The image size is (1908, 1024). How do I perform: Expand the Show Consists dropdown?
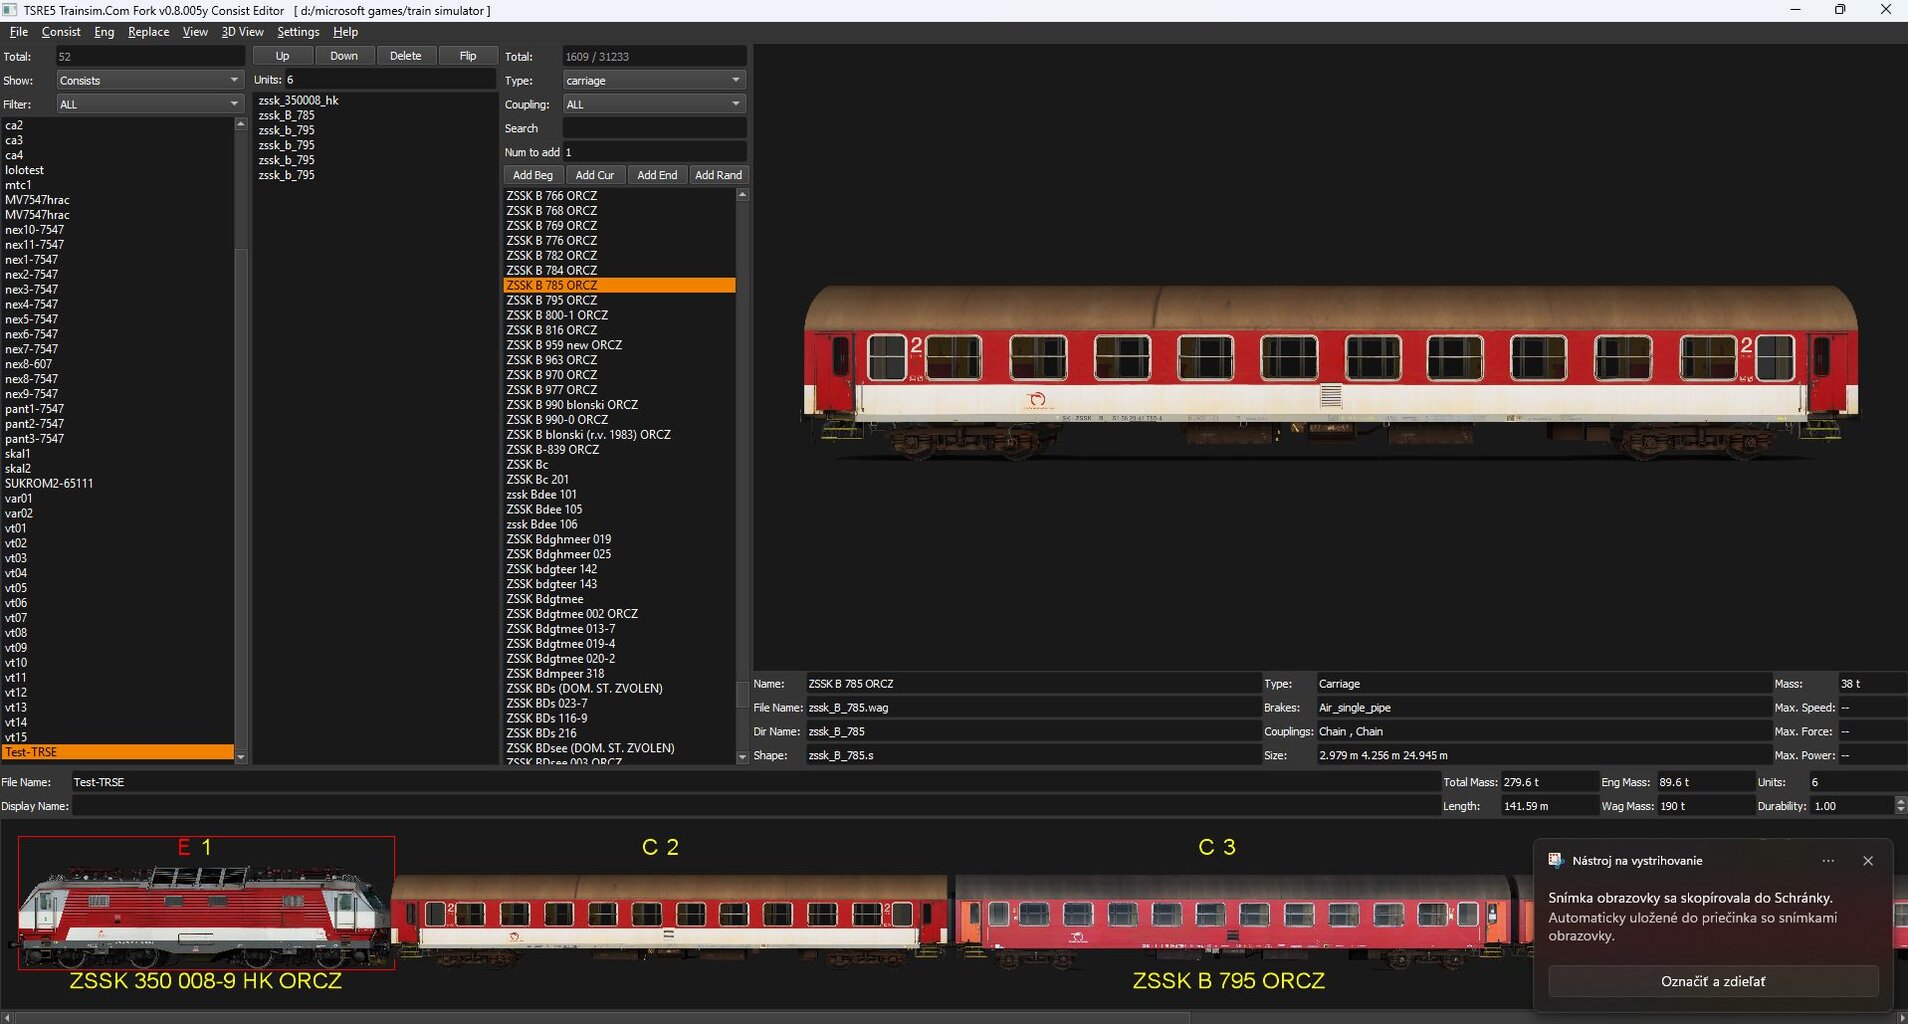click(148, 80)
